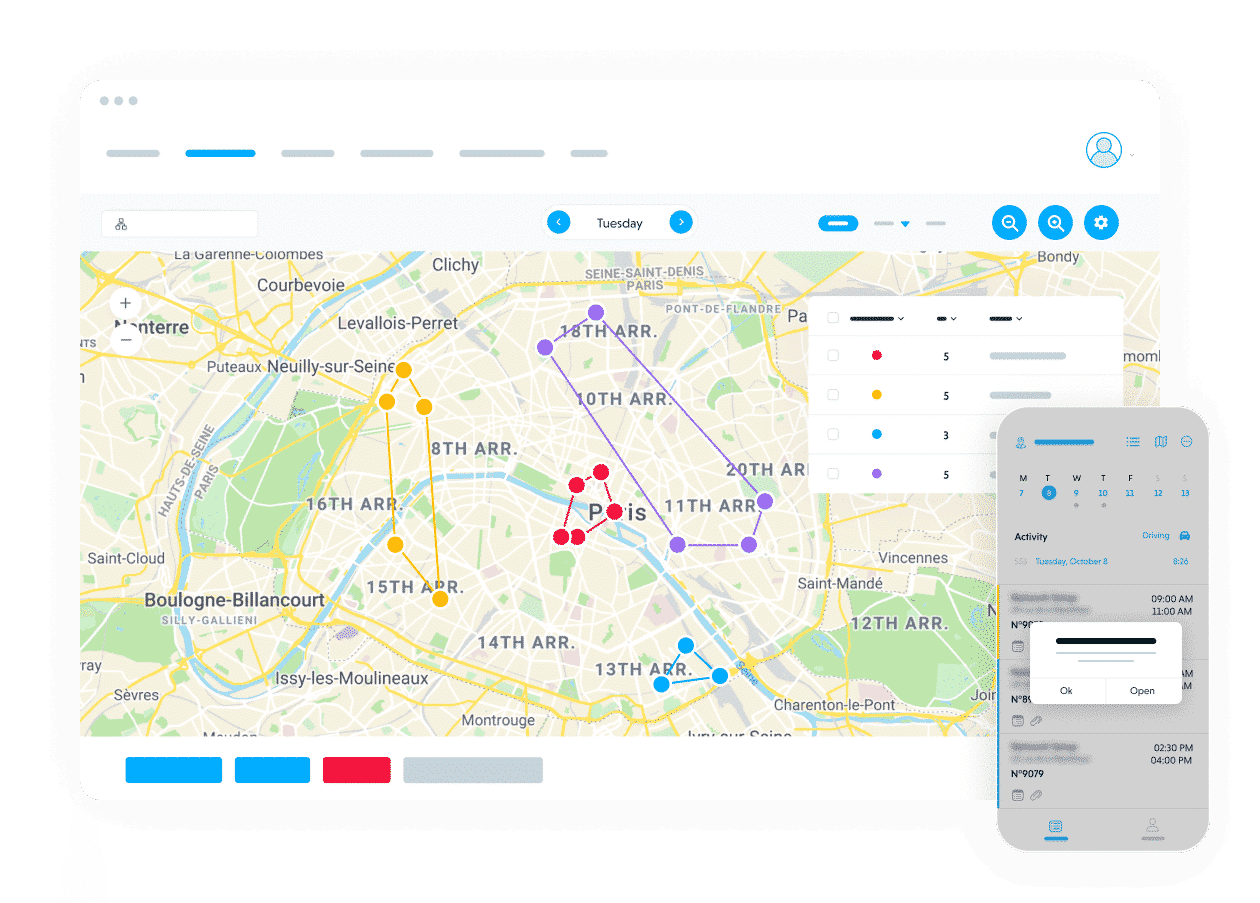
Task: Click the gray button below the map
Action: [473, 770]
